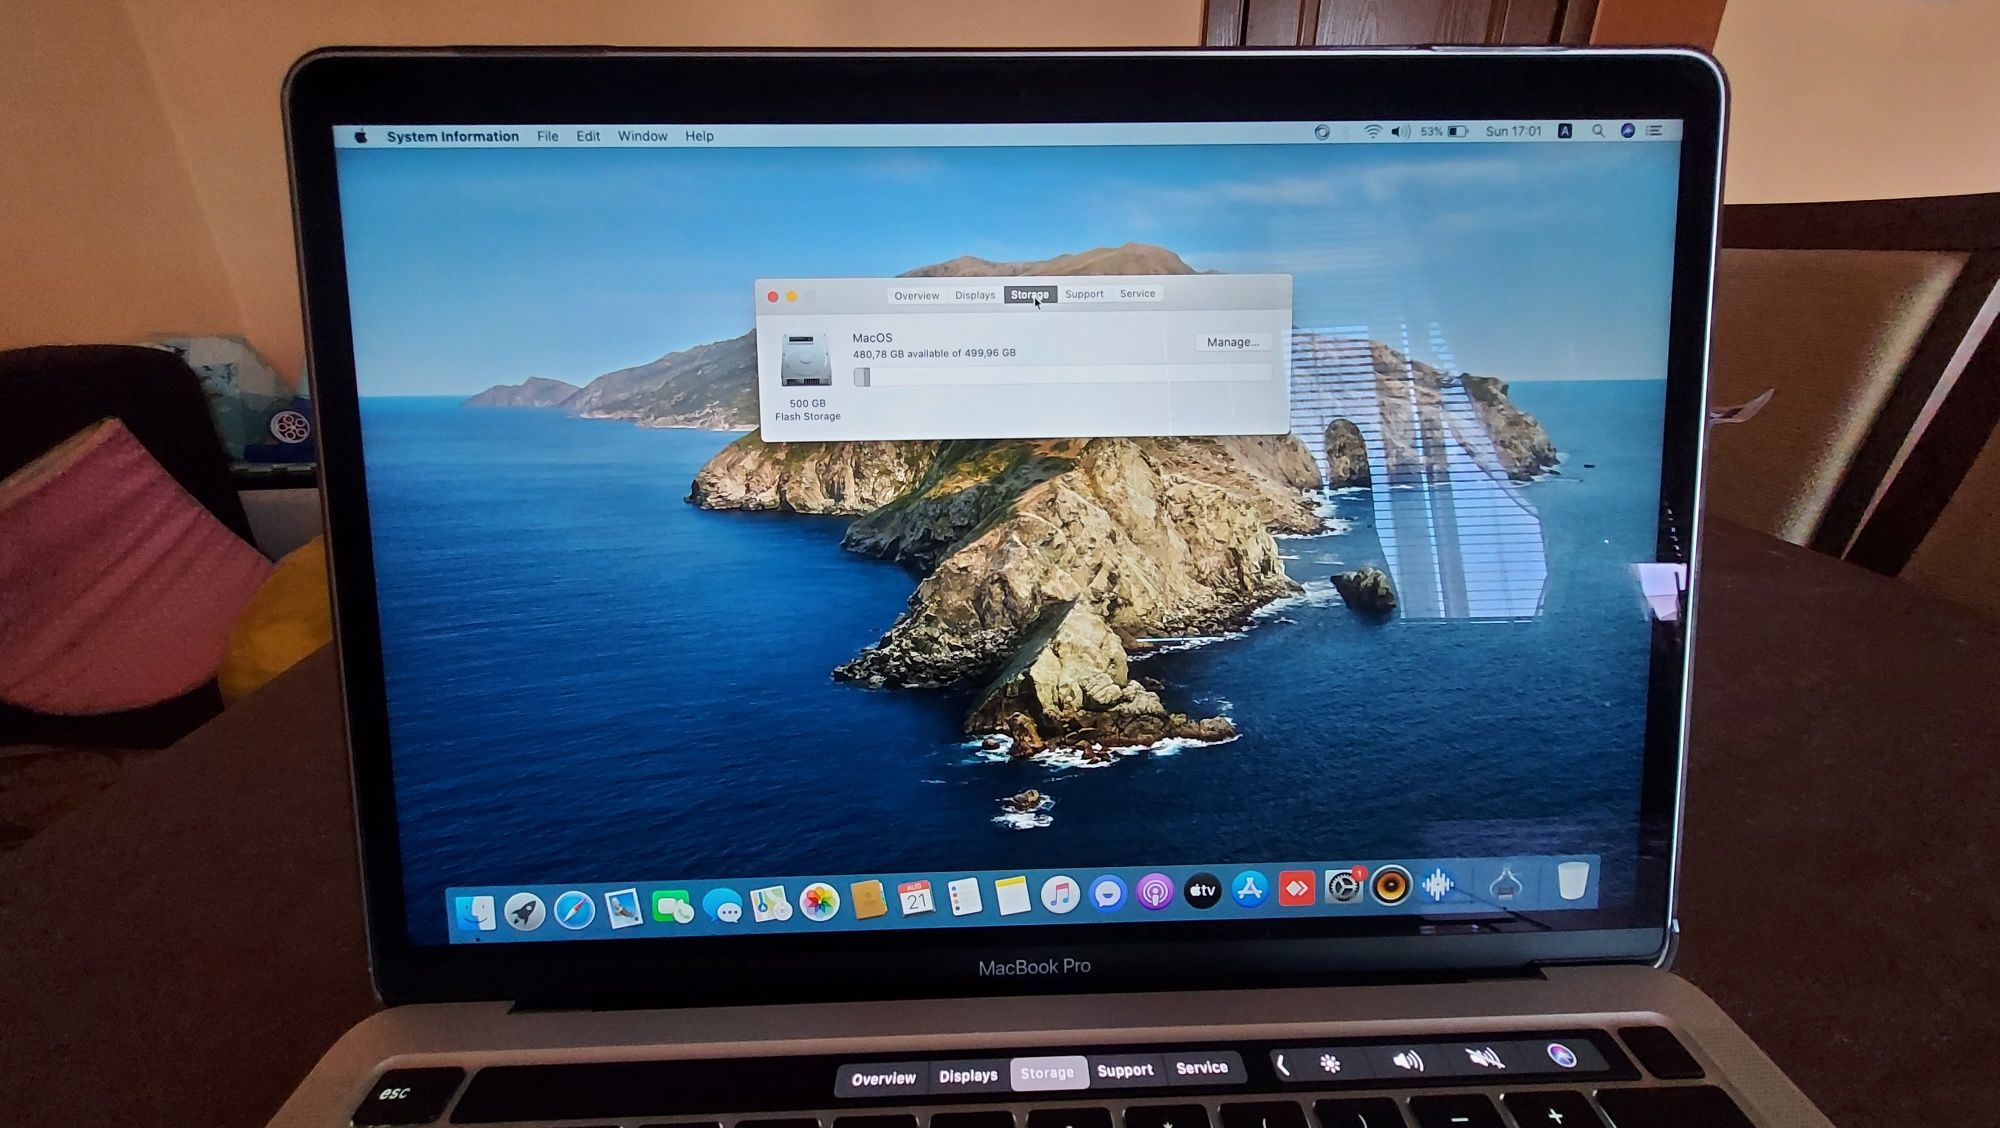The image size is (2000, 1128).
Task: Tap Support on the Touch Bar
Action: pos(1125,1070)
